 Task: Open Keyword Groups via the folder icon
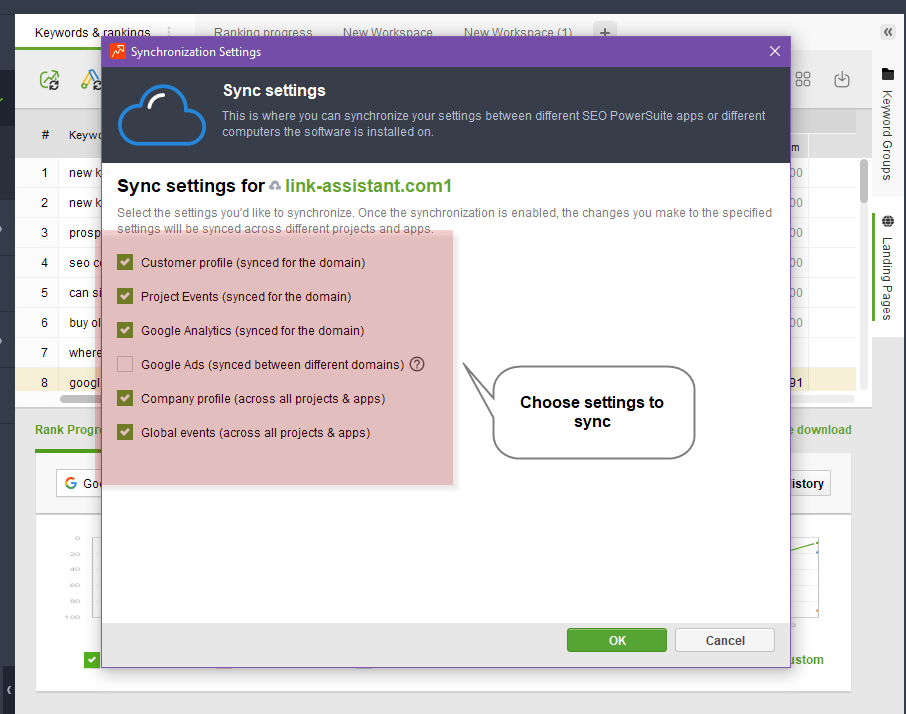(x=888, y=74)
